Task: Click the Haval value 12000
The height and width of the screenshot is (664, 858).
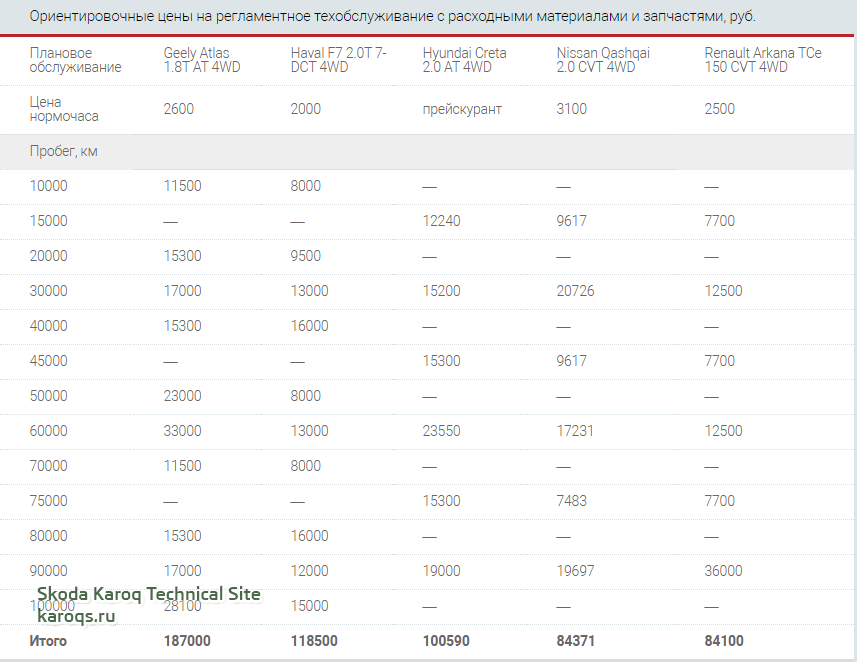Action: (310, 571)
